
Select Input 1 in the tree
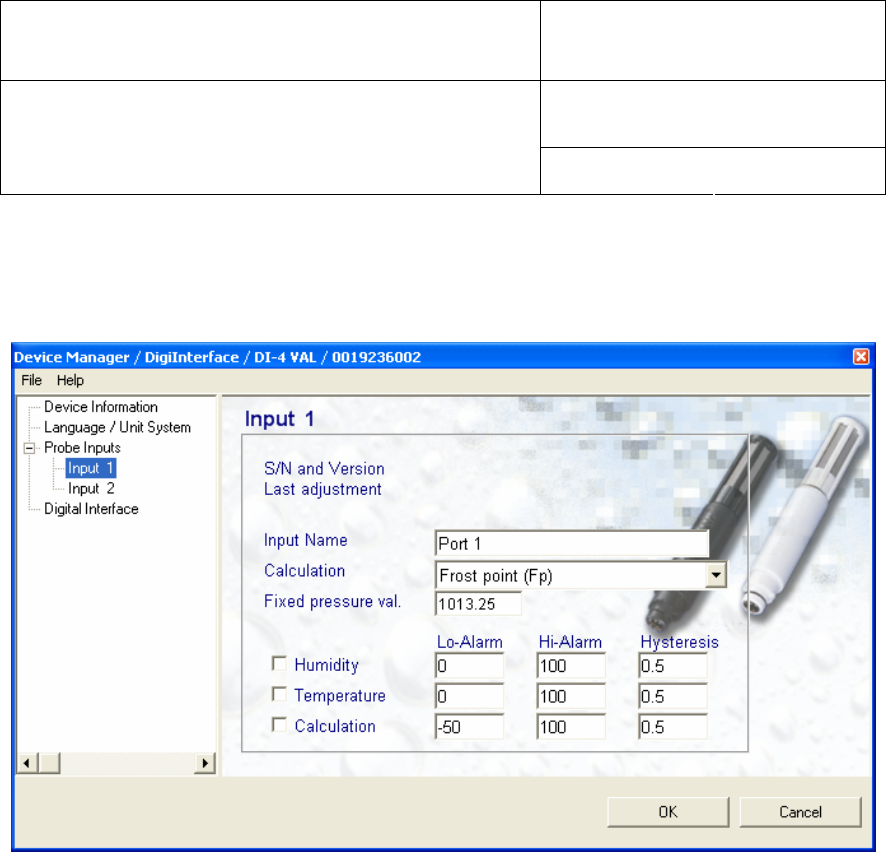(x=91, y=468)
